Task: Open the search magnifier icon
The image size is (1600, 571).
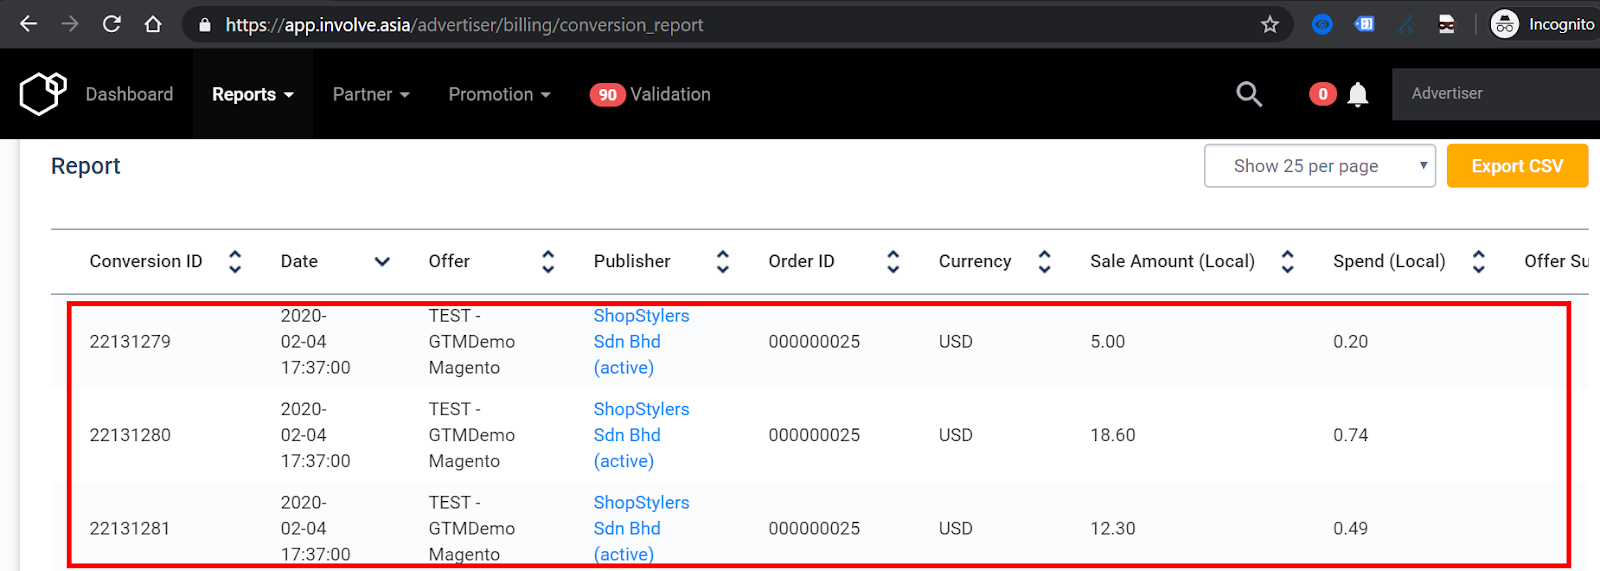Action: coord(1248,94)
